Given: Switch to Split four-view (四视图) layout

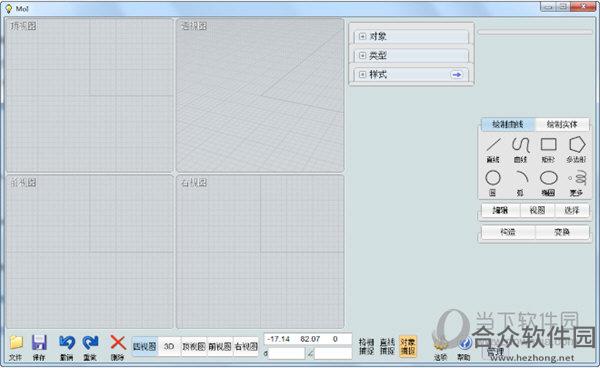Looking at the screenshot, I should [145, 347].
